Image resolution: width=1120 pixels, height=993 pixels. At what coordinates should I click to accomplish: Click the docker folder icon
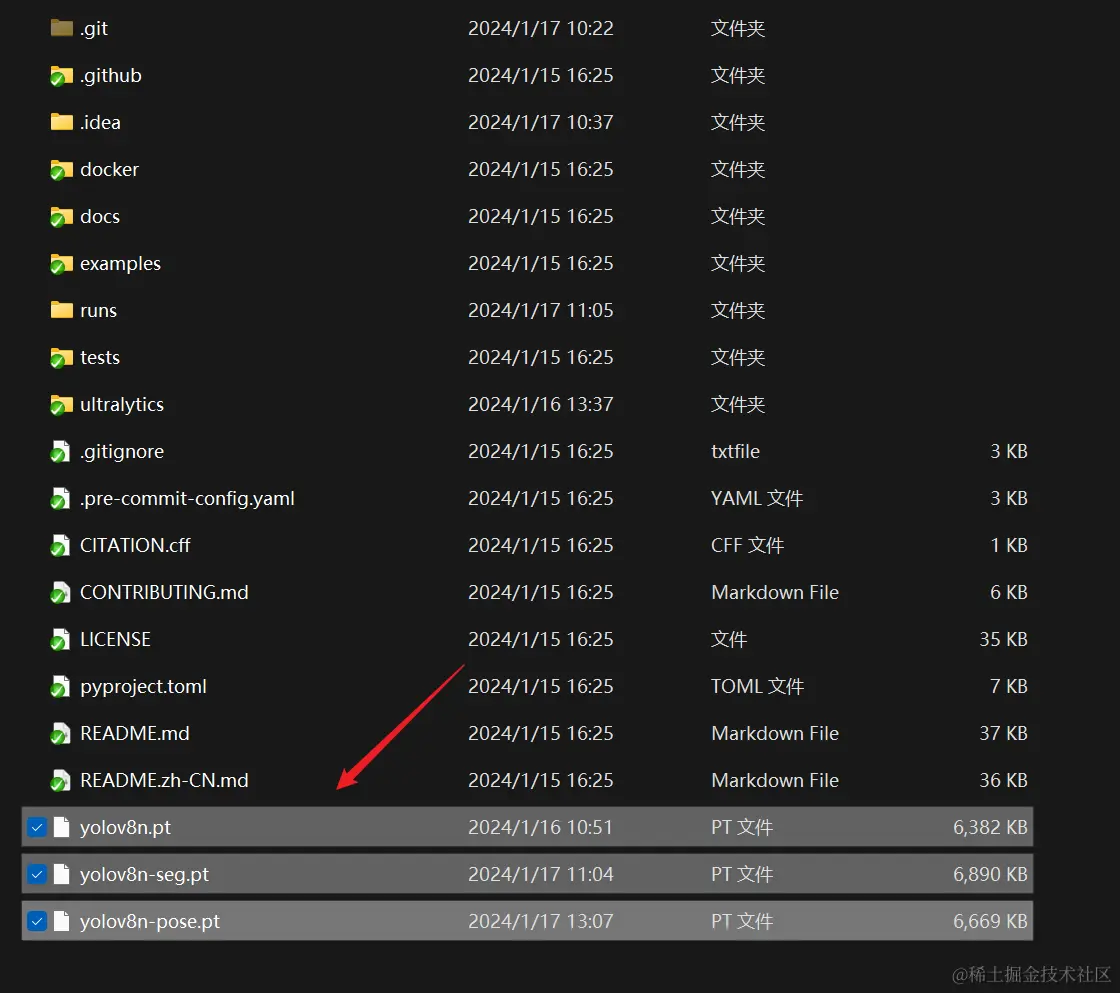pos(61,169)
